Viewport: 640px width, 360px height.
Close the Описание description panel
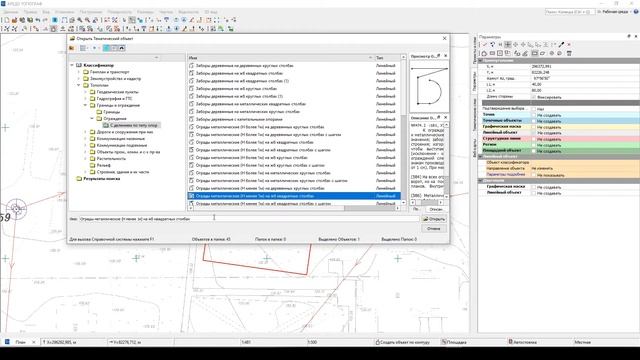[445, 118]
